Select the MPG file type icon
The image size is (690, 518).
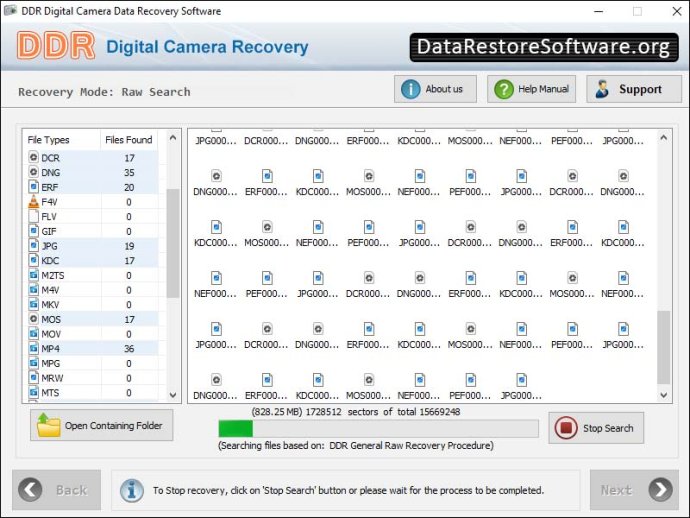(33, 363)
